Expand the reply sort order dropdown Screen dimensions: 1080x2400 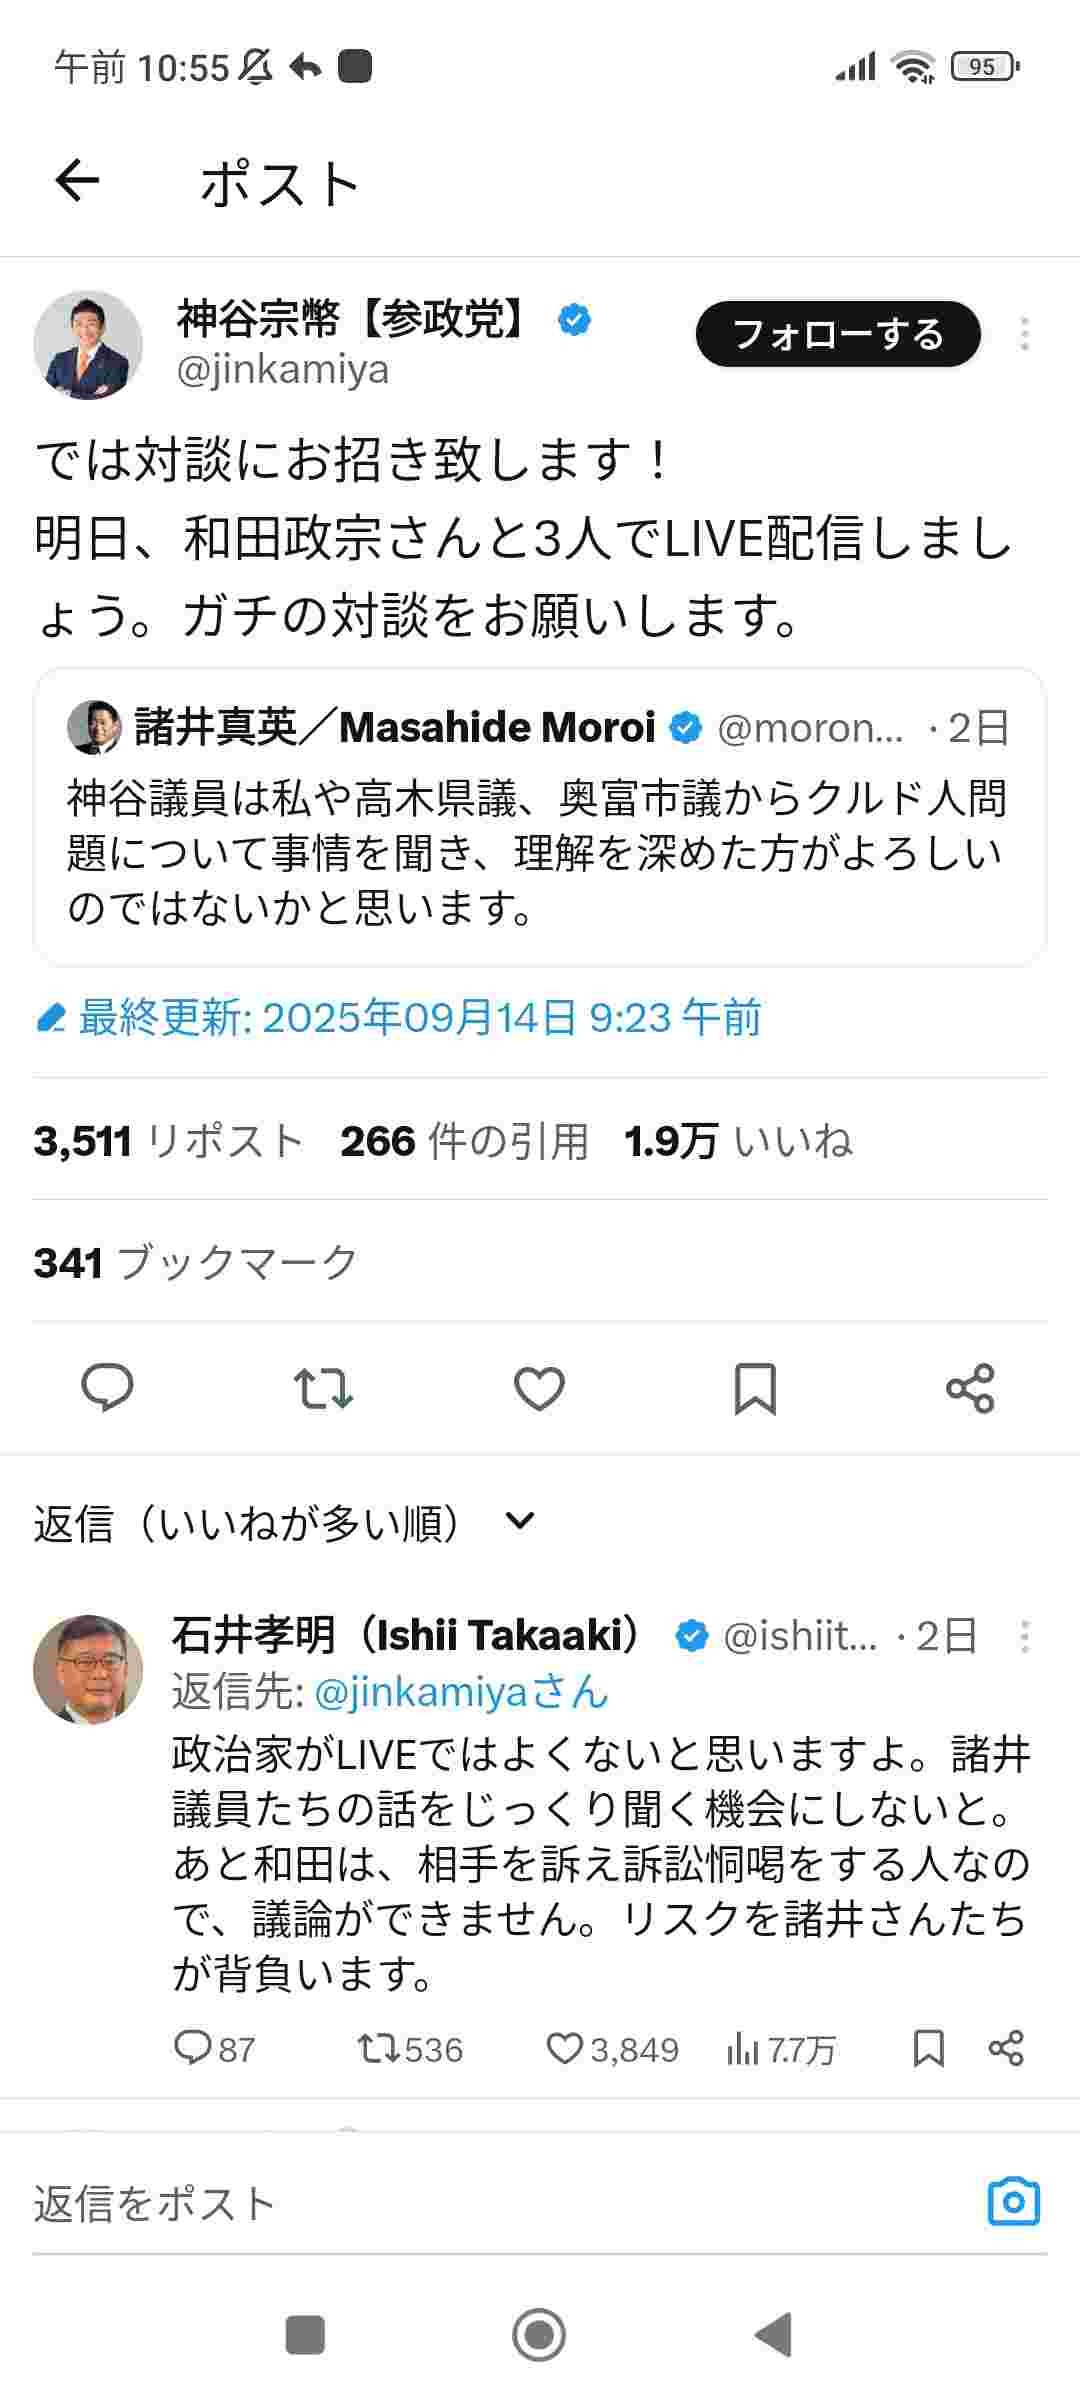pyautogui.click(x=520, y=1522)
